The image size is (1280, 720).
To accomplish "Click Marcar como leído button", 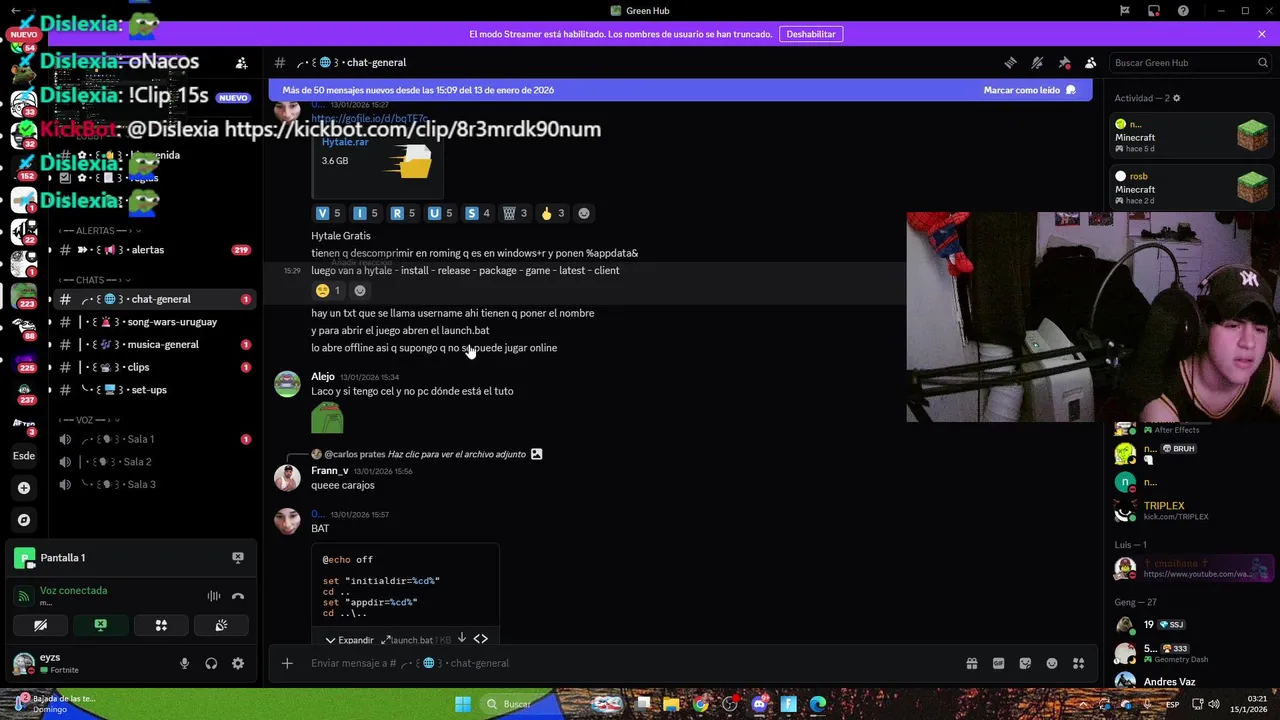I will pos(1029,90).
